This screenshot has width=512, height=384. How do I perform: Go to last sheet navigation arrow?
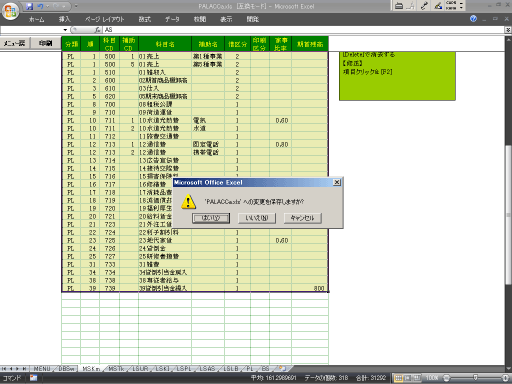tap(24, 369)
